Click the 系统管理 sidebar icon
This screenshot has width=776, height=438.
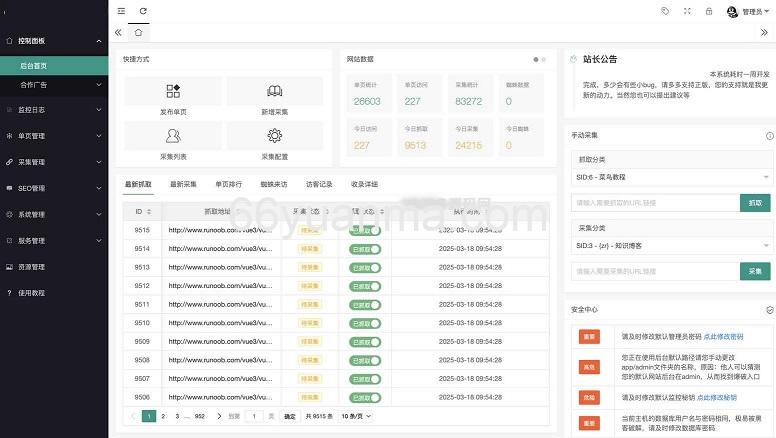9,214
